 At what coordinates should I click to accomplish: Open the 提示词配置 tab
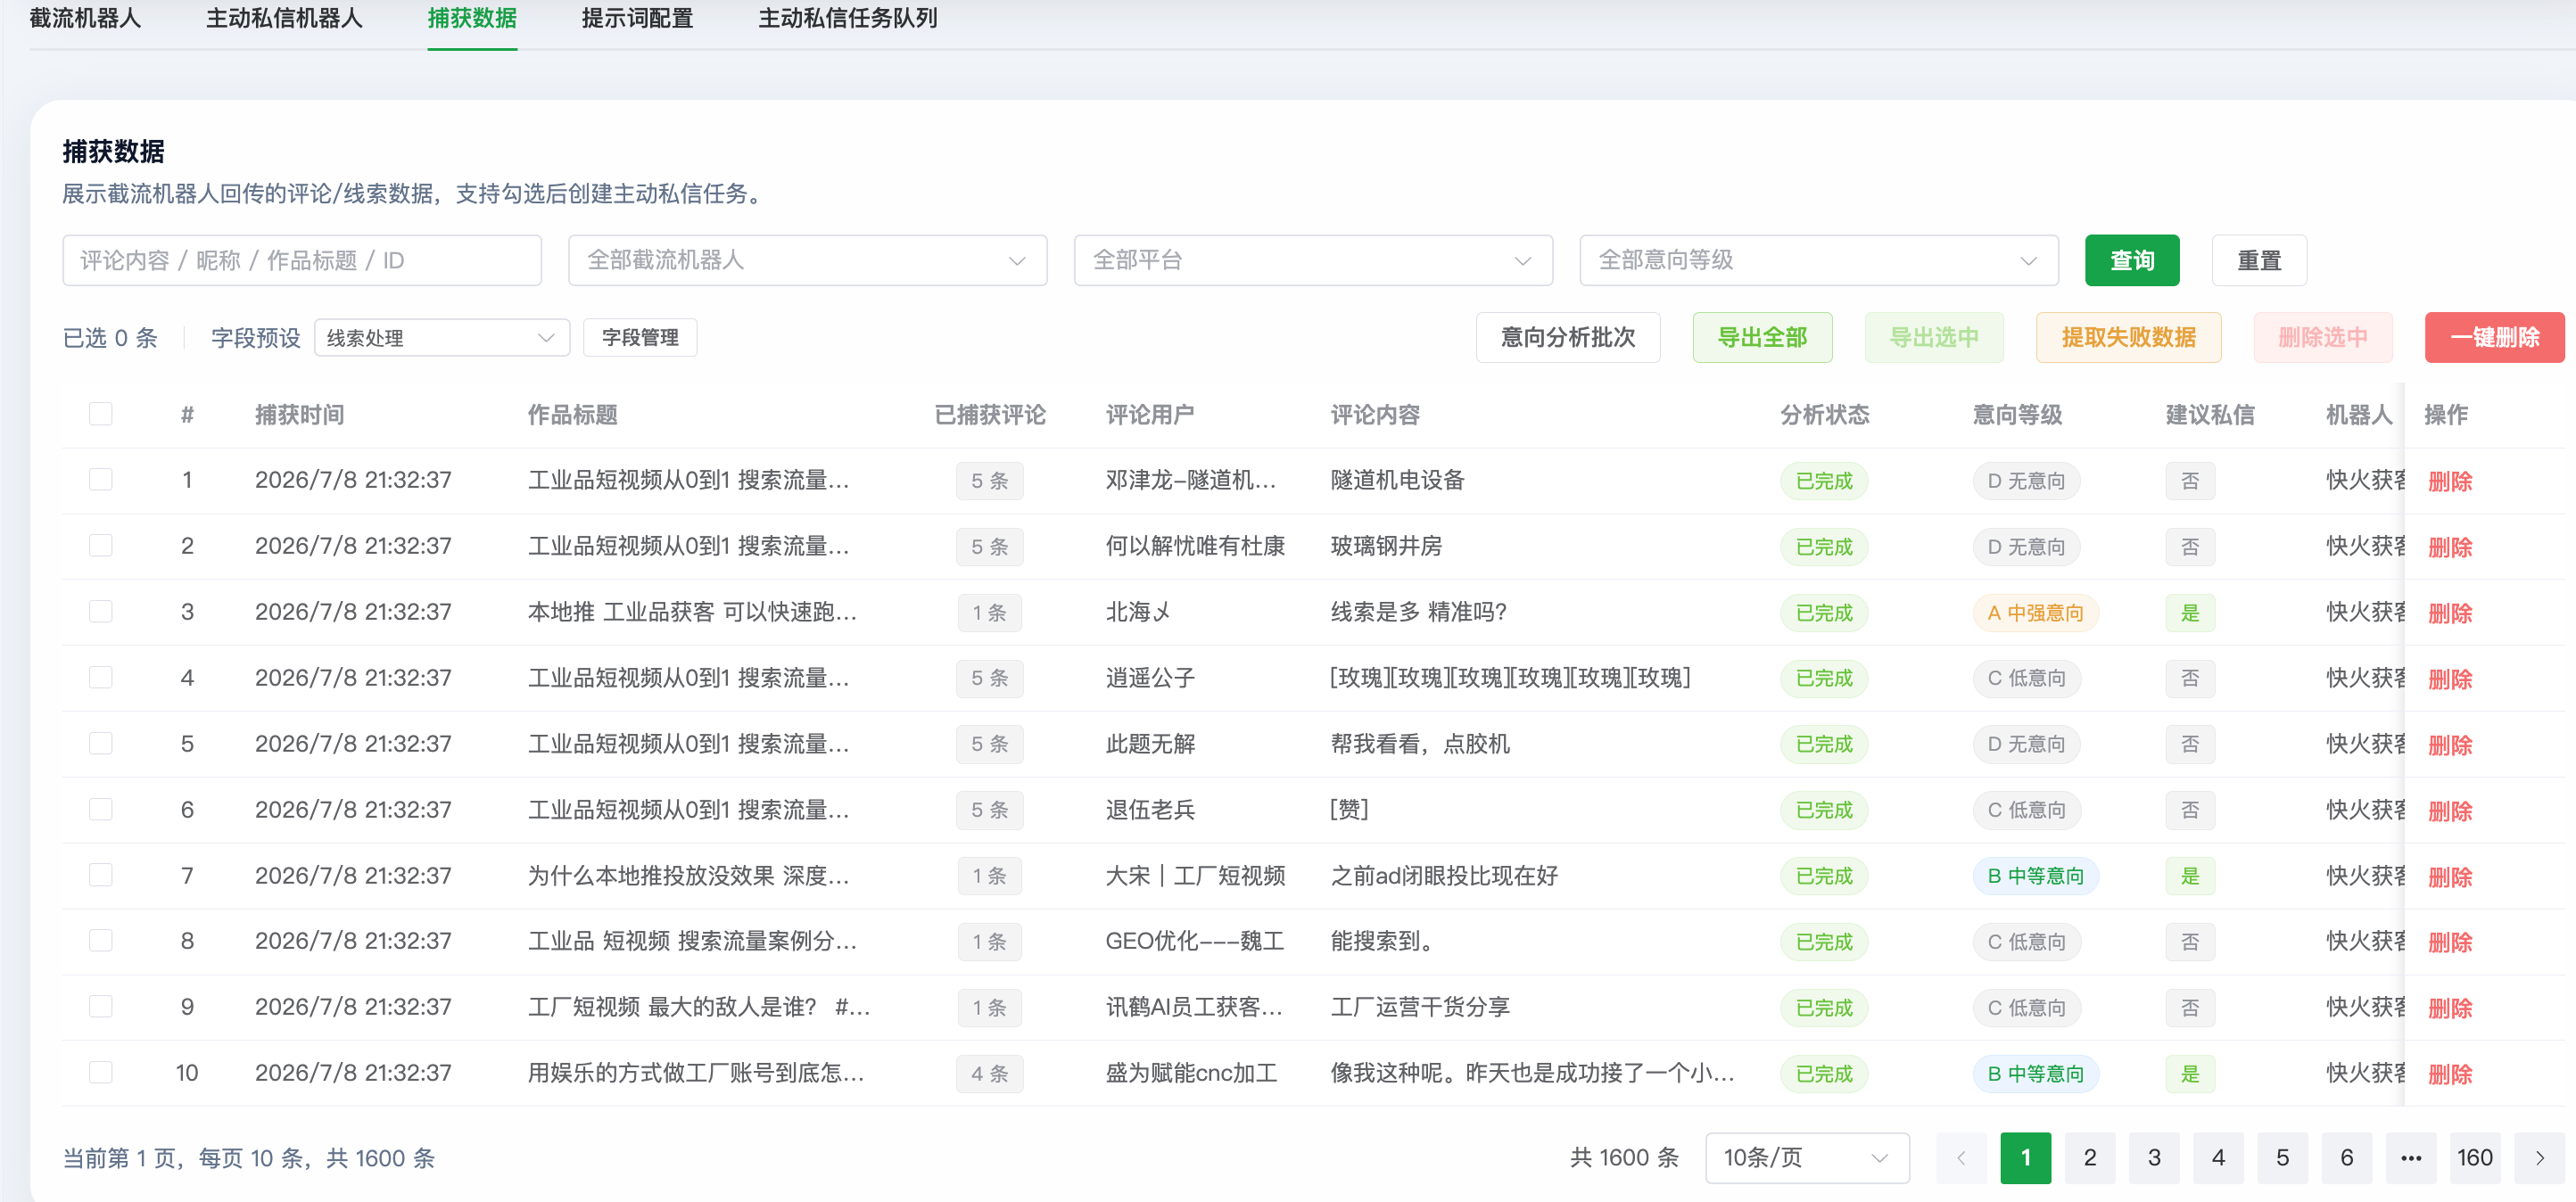click(x=637, y=18)
